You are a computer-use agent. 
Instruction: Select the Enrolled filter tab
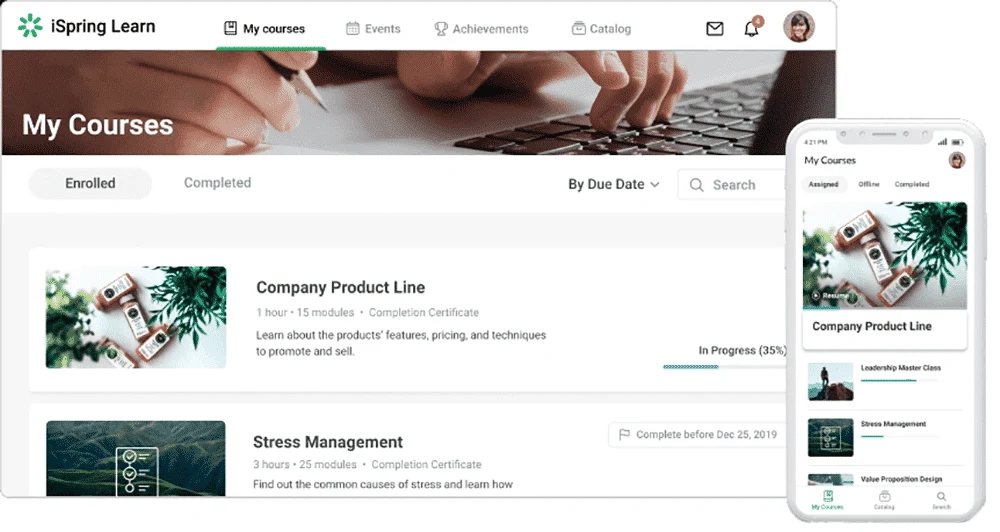(x=90, y=183)
